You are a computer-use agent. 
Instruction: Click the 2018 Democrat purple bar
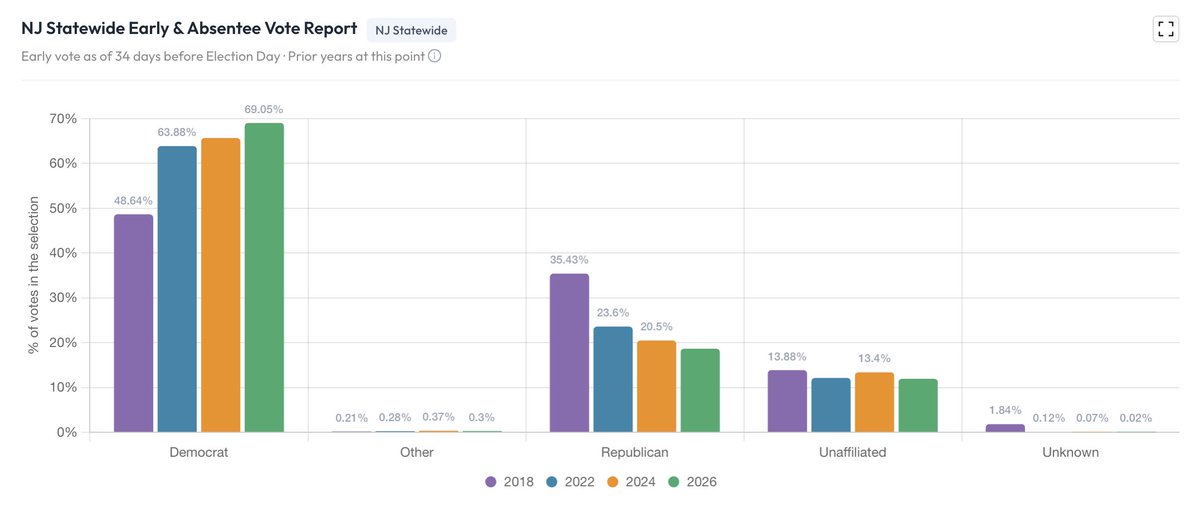(133, 323)
